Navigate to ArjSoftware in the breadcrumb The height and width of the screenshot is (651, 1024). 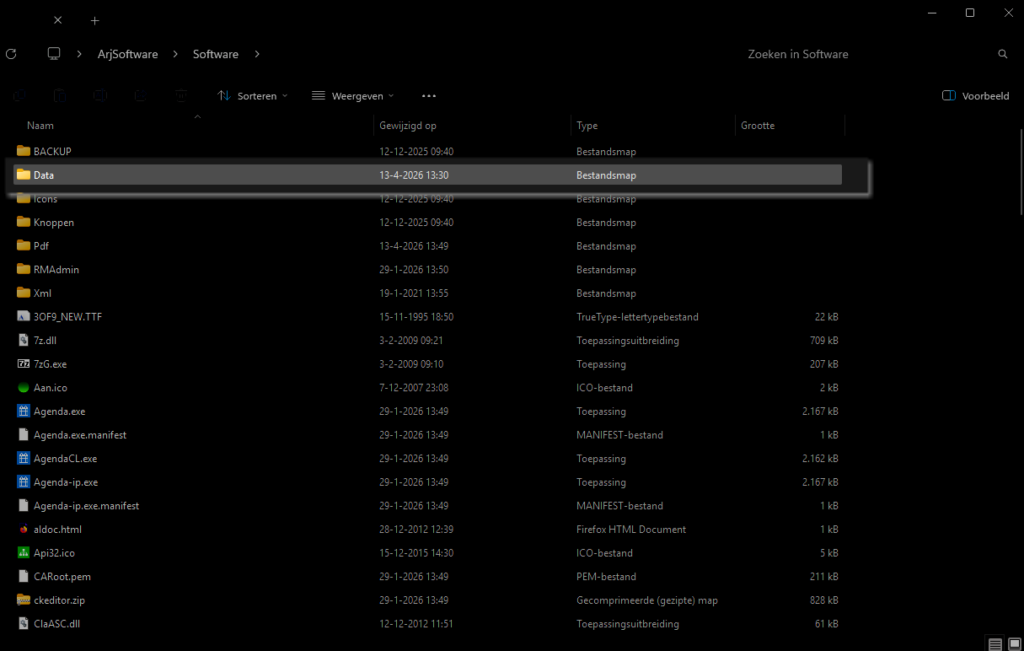tap(127, 54)
